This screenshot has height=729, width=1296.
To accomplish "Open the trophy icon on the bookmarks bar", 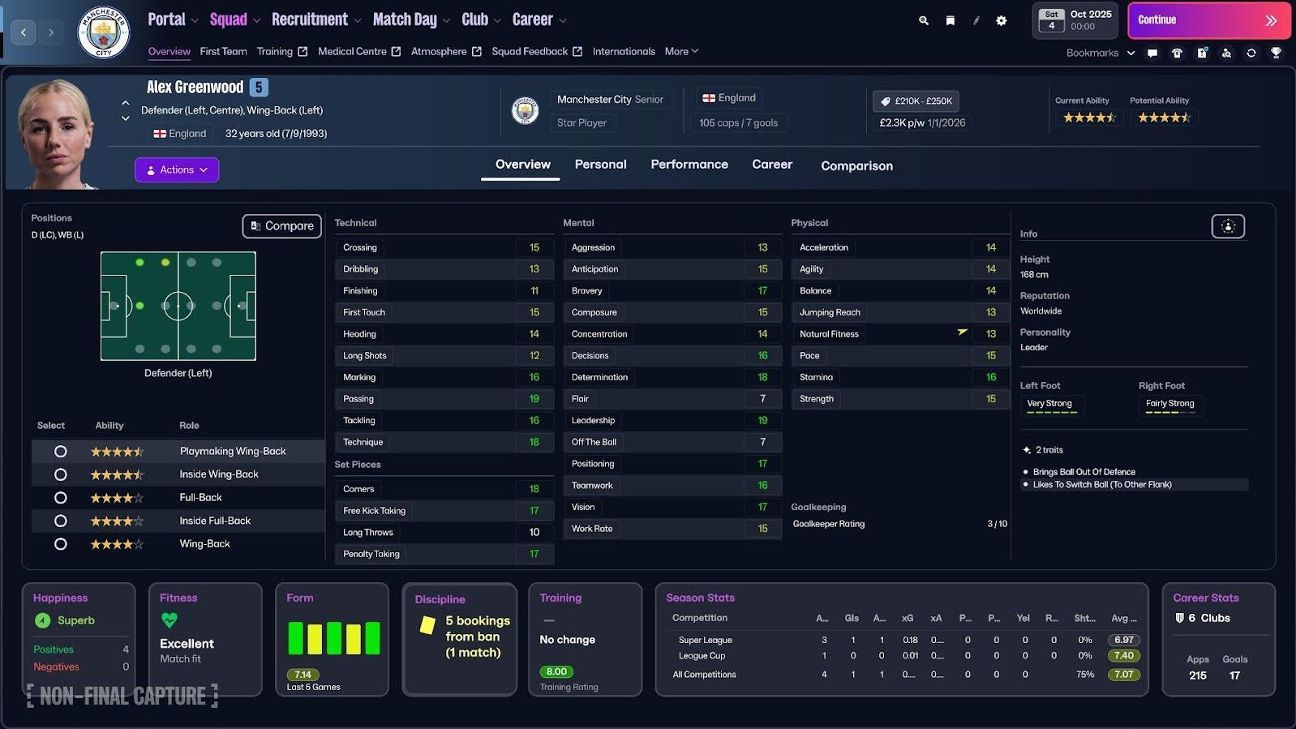I will [1276, 53].
